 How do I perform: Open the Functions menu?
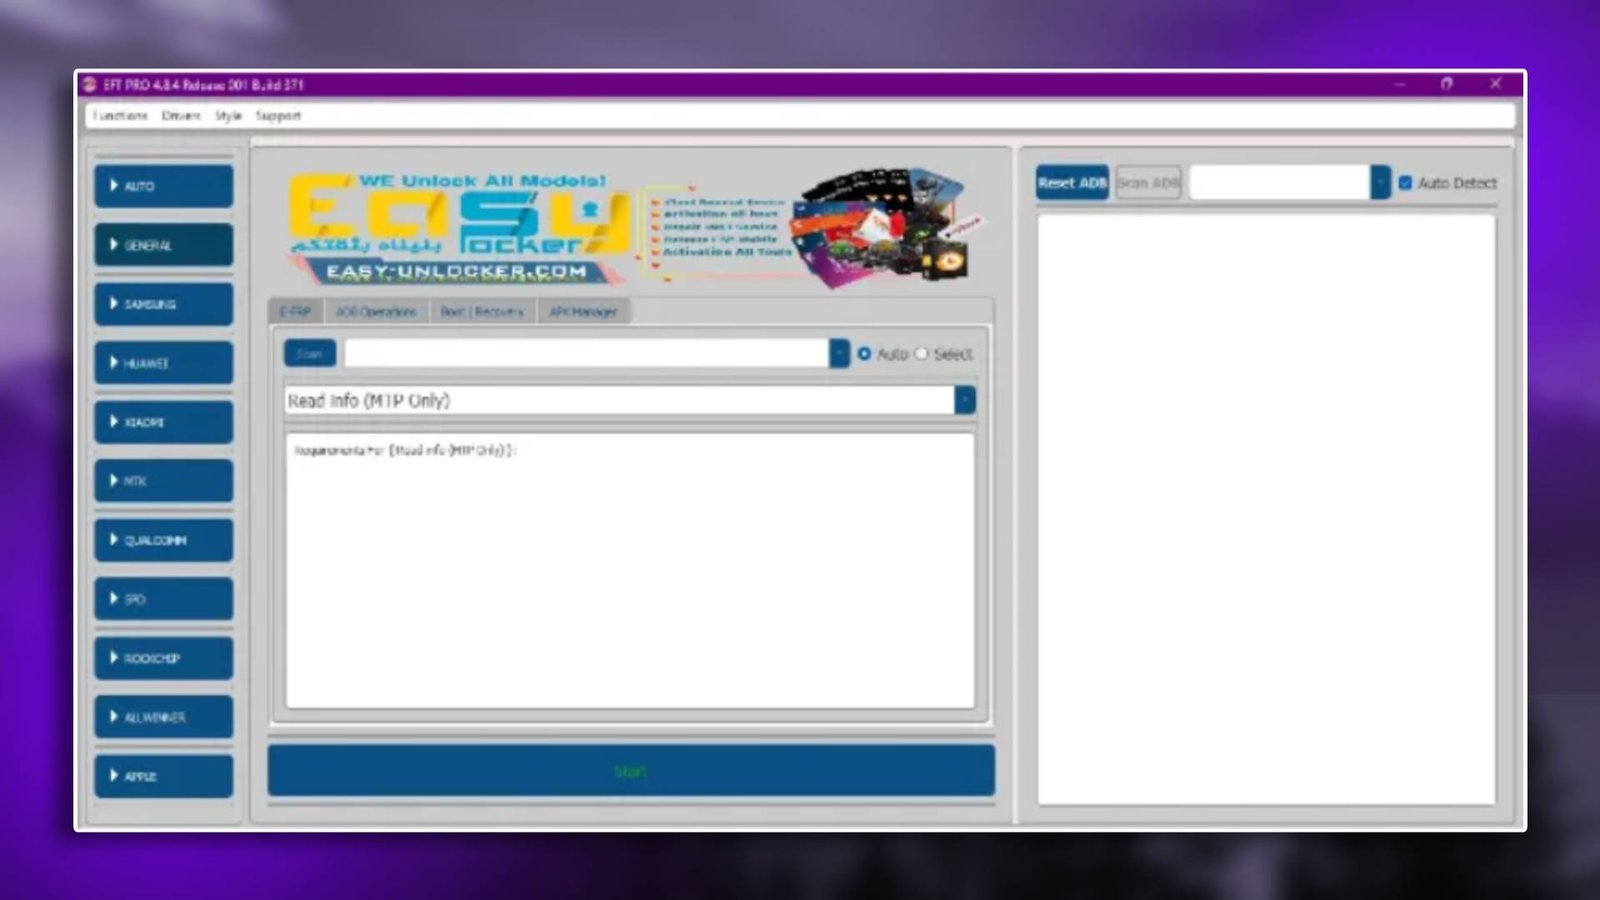click(x=120, y=116)
